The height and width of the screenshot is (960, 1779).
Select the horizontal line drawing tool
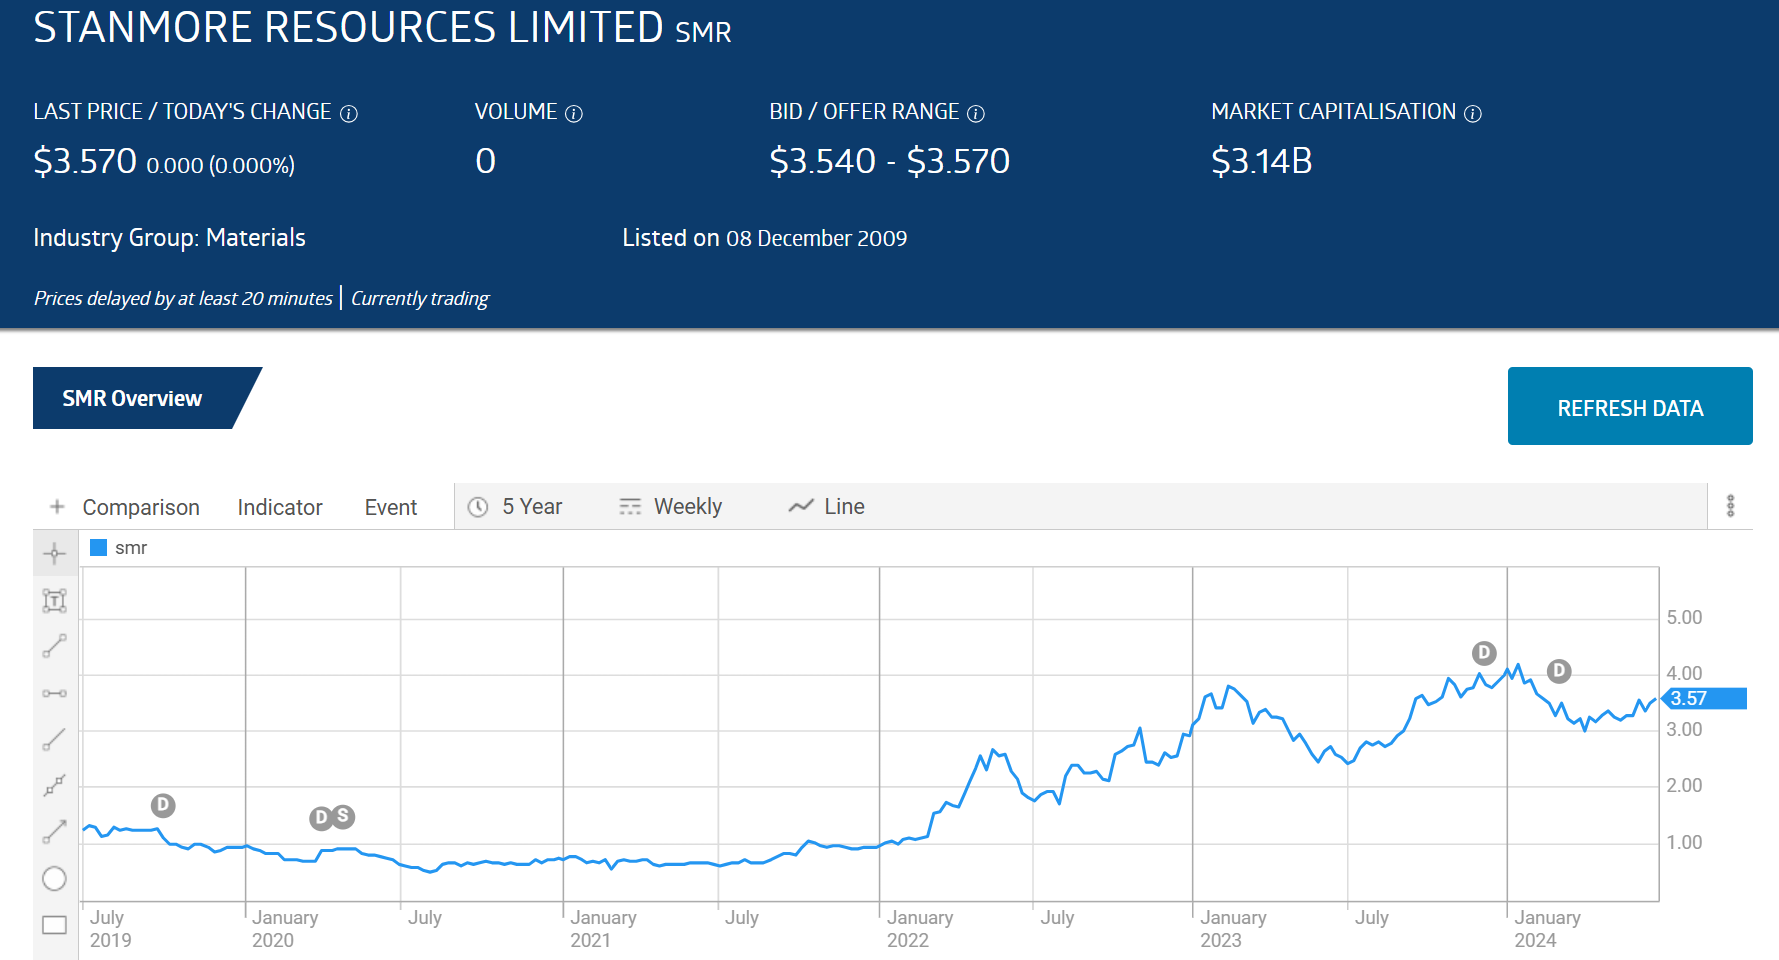tap(55, 693)
